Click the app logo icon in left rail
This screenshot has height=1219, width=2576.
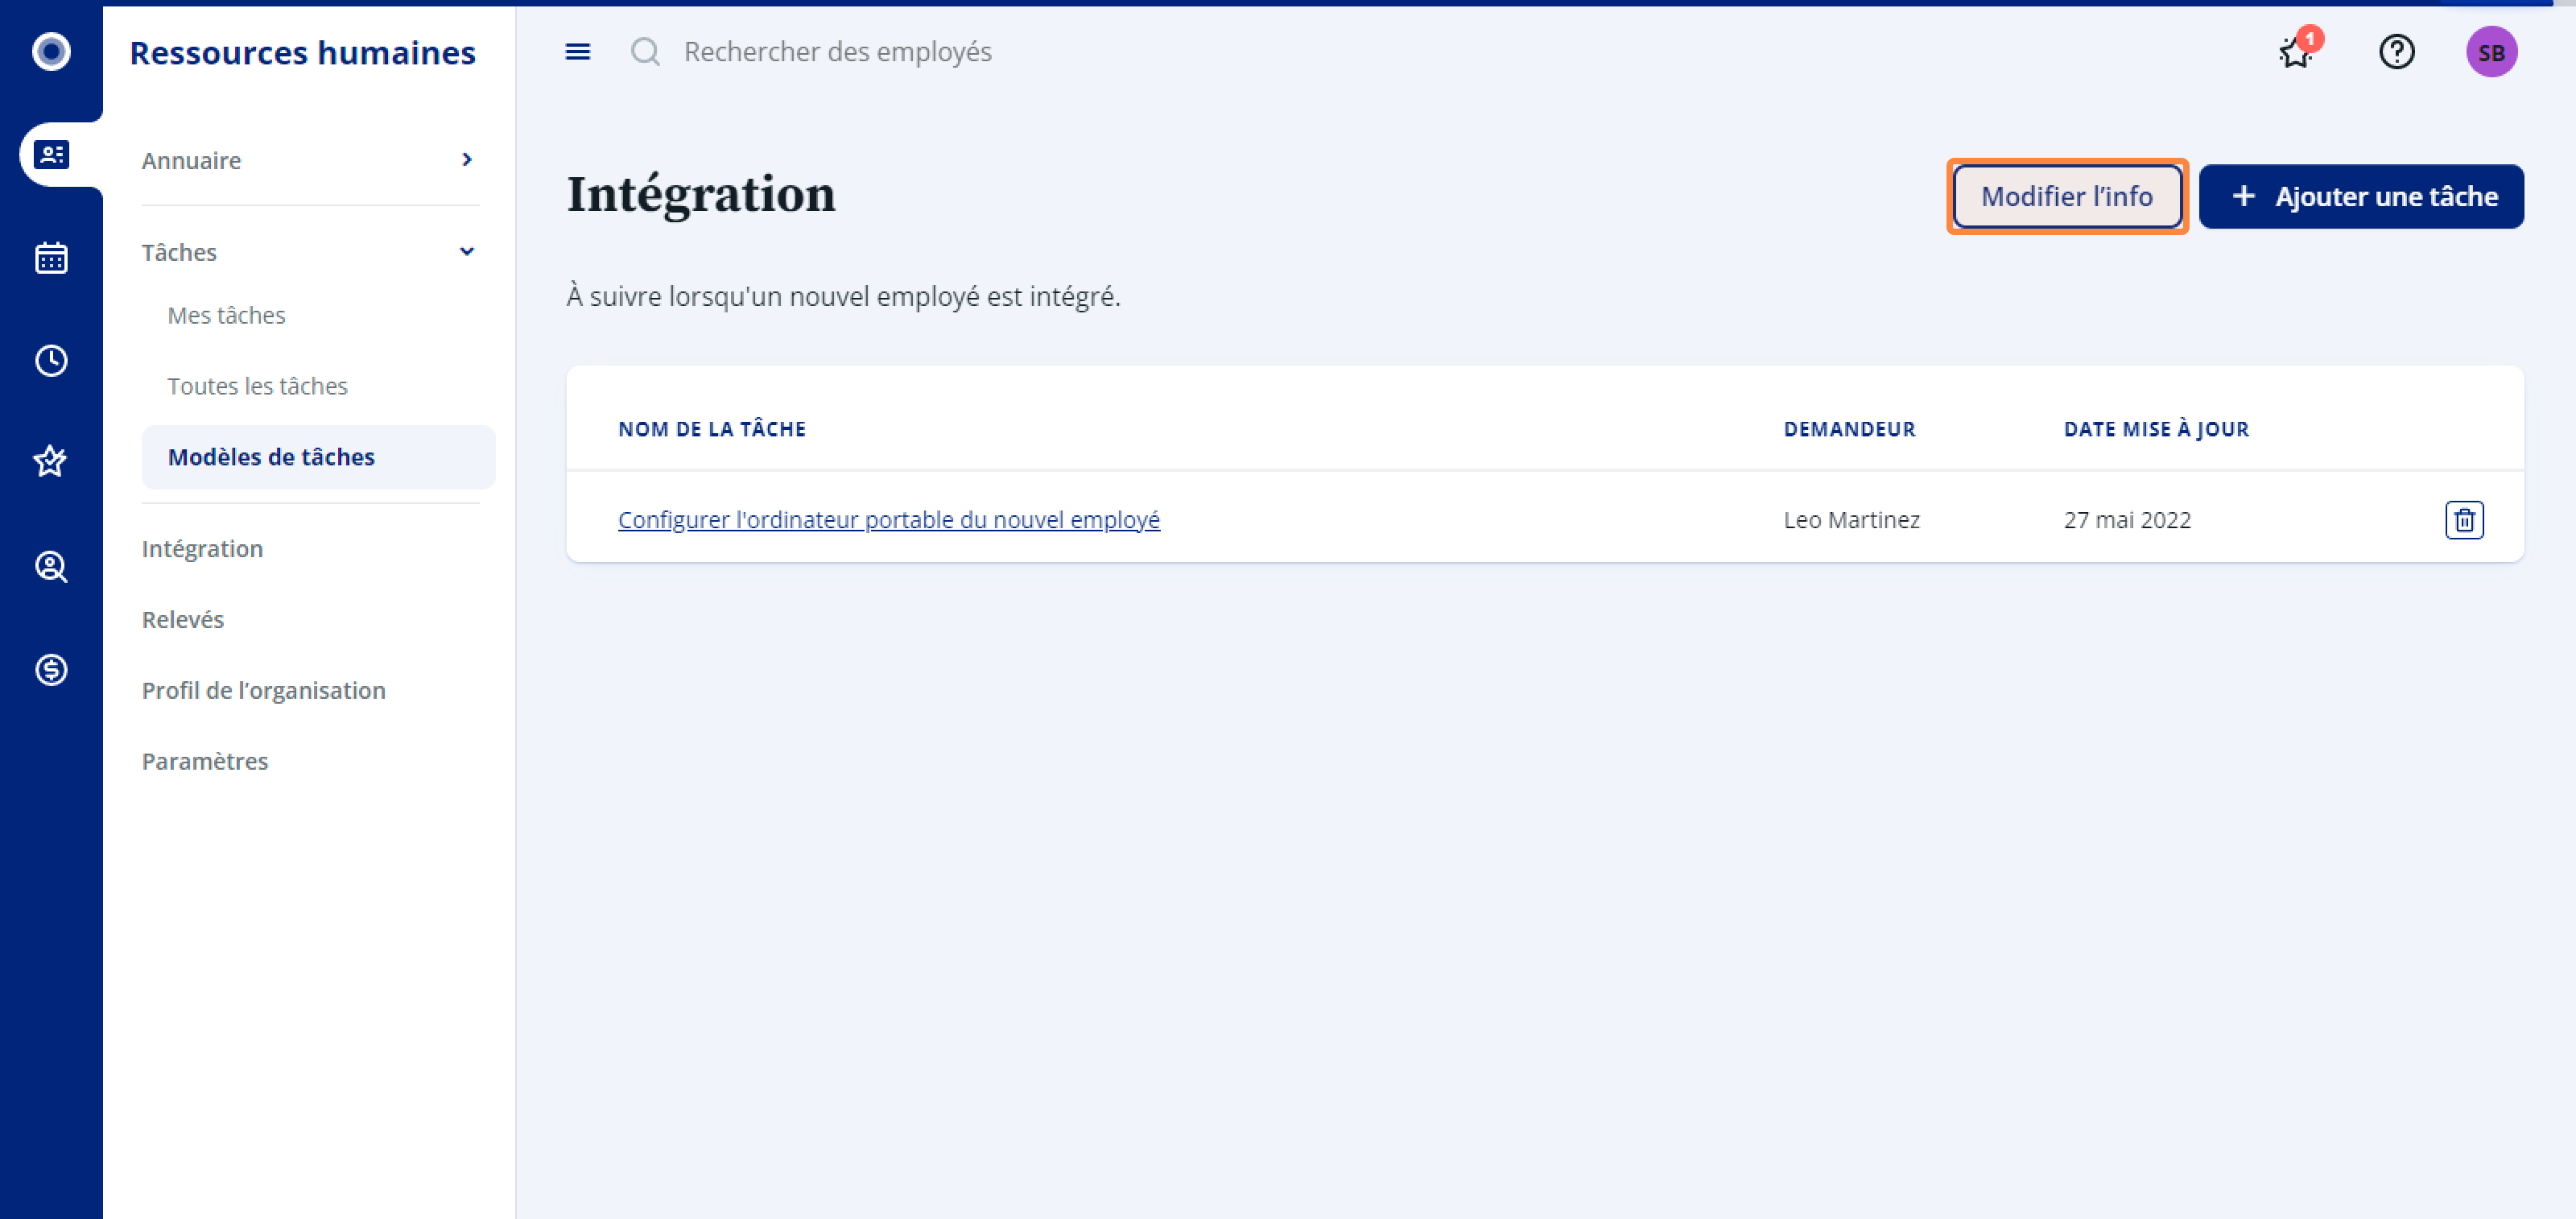(51, 51)
